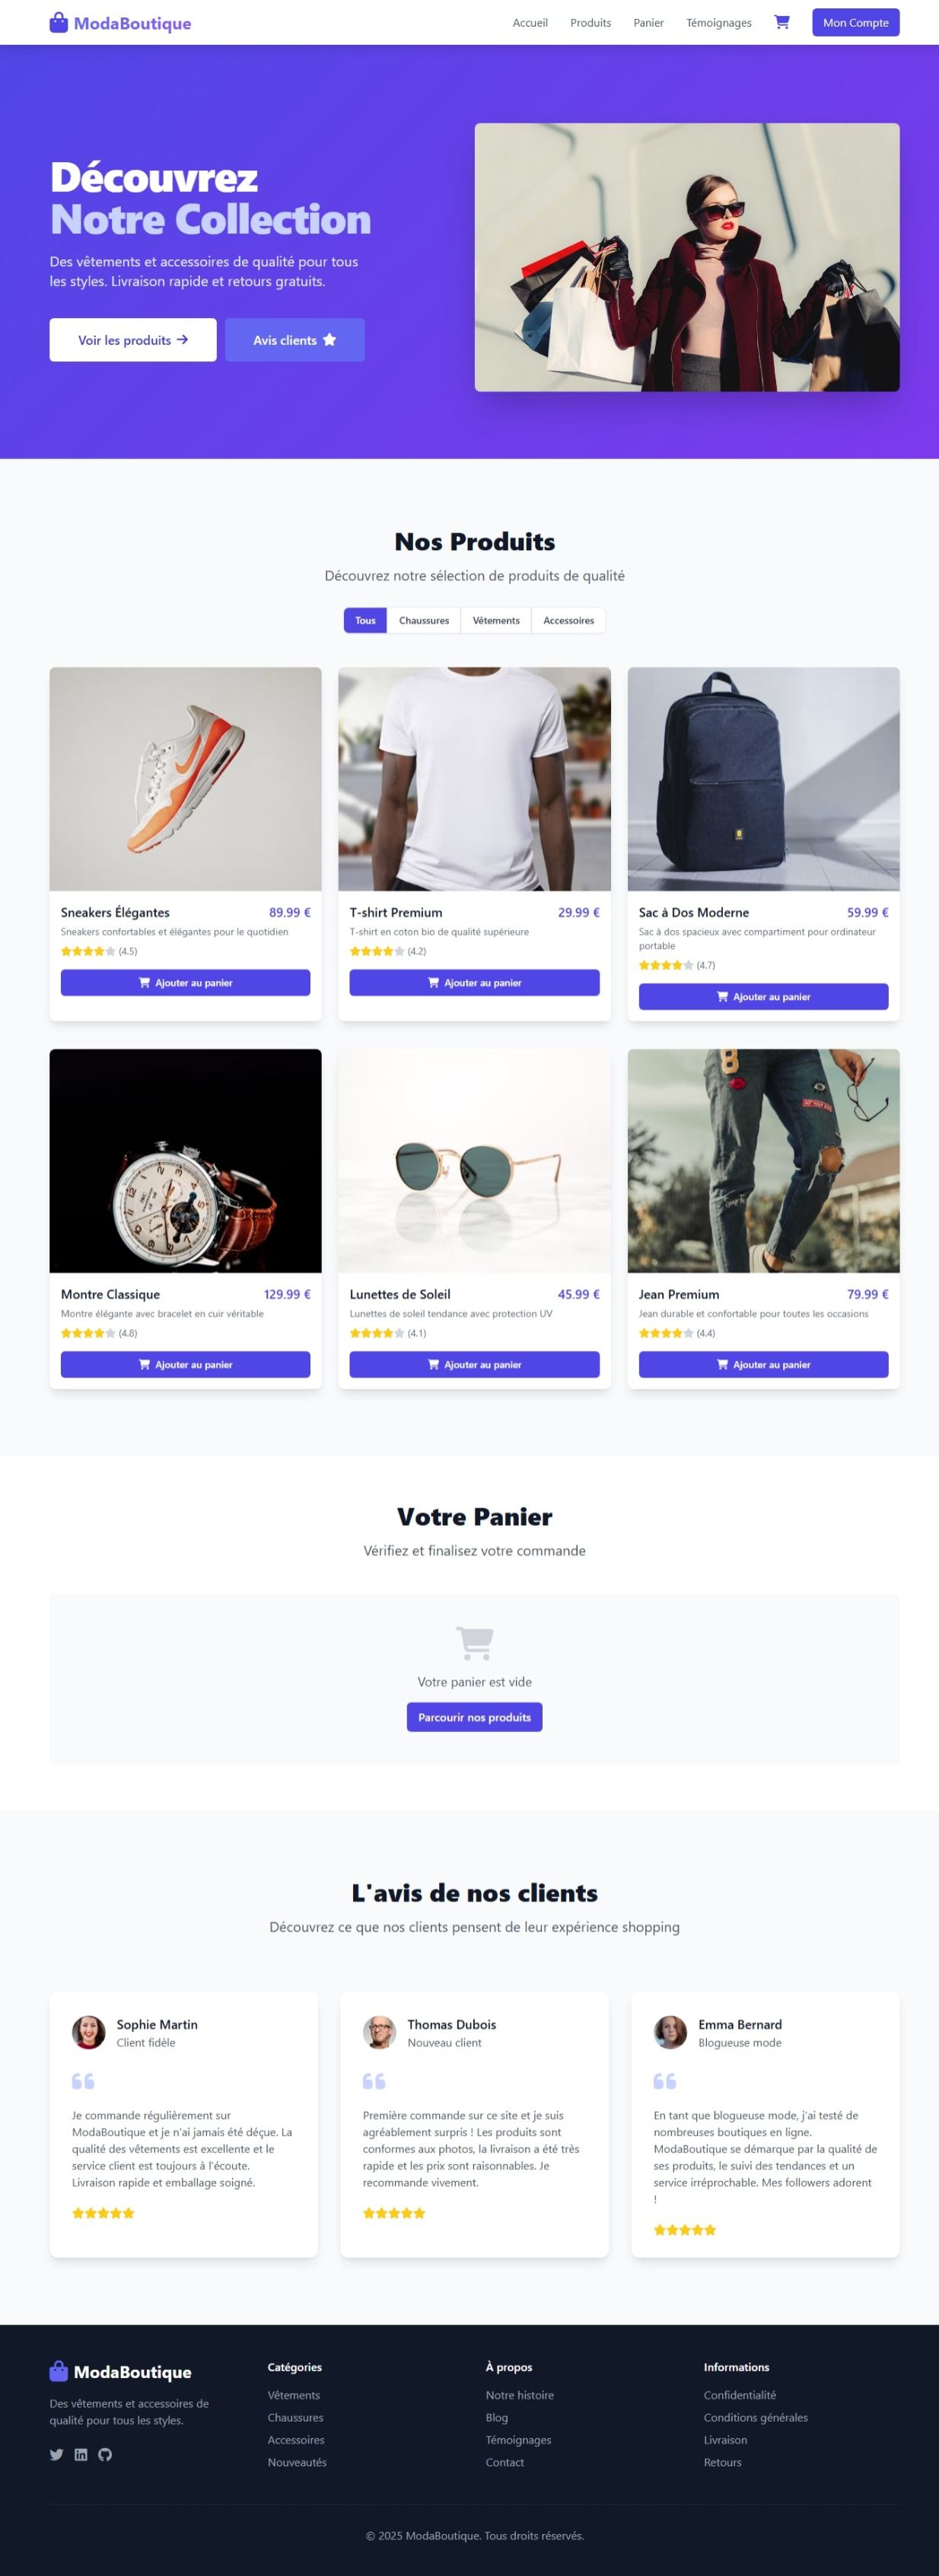This screenshot has height=2576, width=939.
Task: Click the shopping cart icon in navbar
Action: (x=782, y=22)
